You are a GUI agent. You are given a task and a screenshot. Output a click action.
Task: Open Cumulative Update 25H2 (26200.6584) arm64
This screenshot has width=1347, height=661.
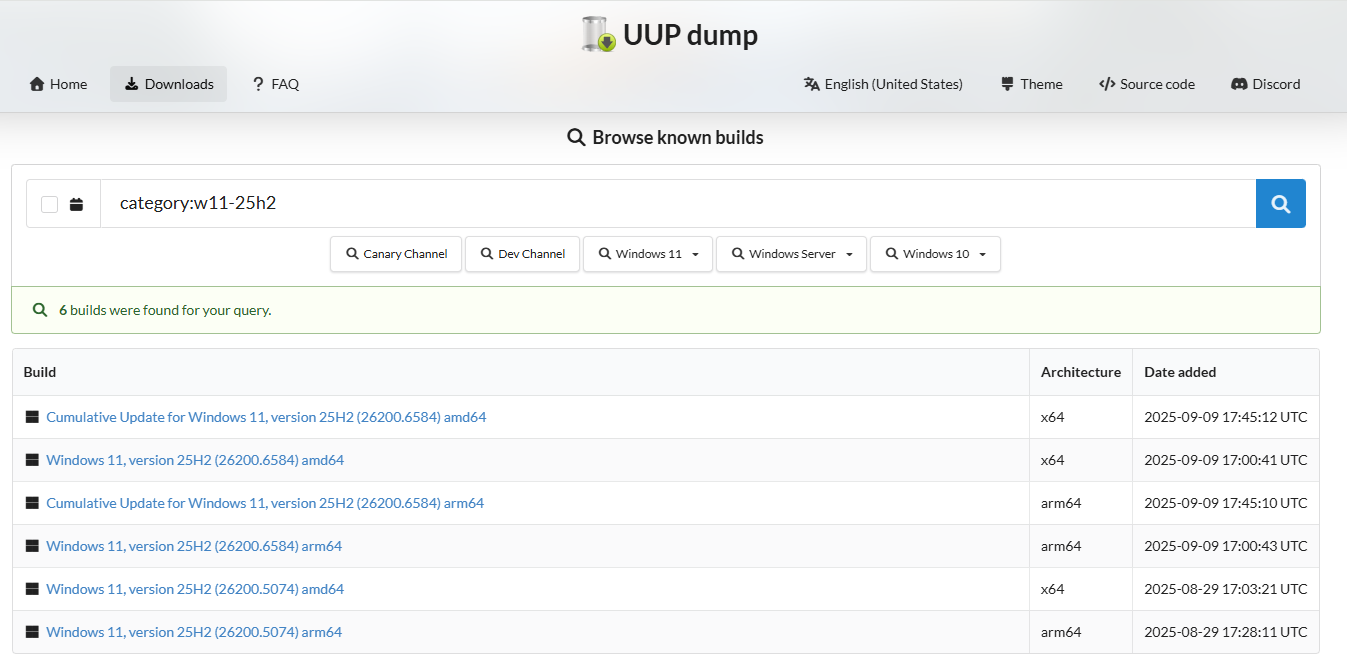click(x=265, y=503)
